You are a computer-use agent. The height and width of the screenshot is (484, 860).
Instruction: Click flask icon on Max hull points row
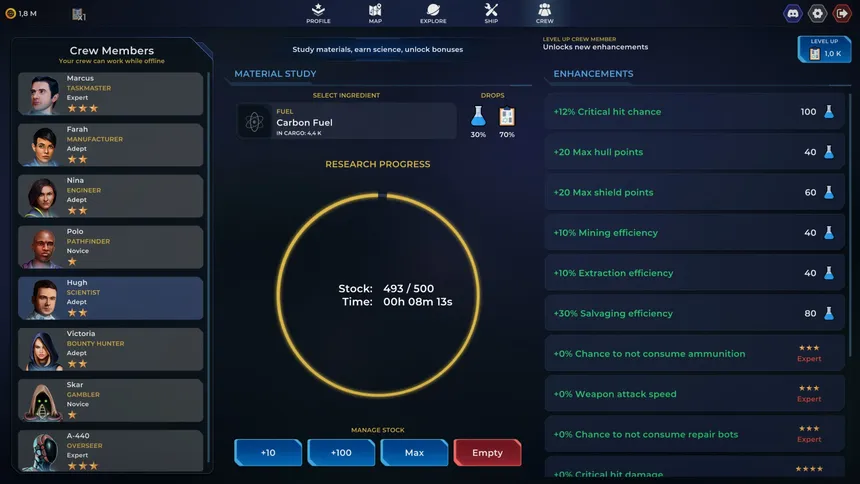point(829,152)
